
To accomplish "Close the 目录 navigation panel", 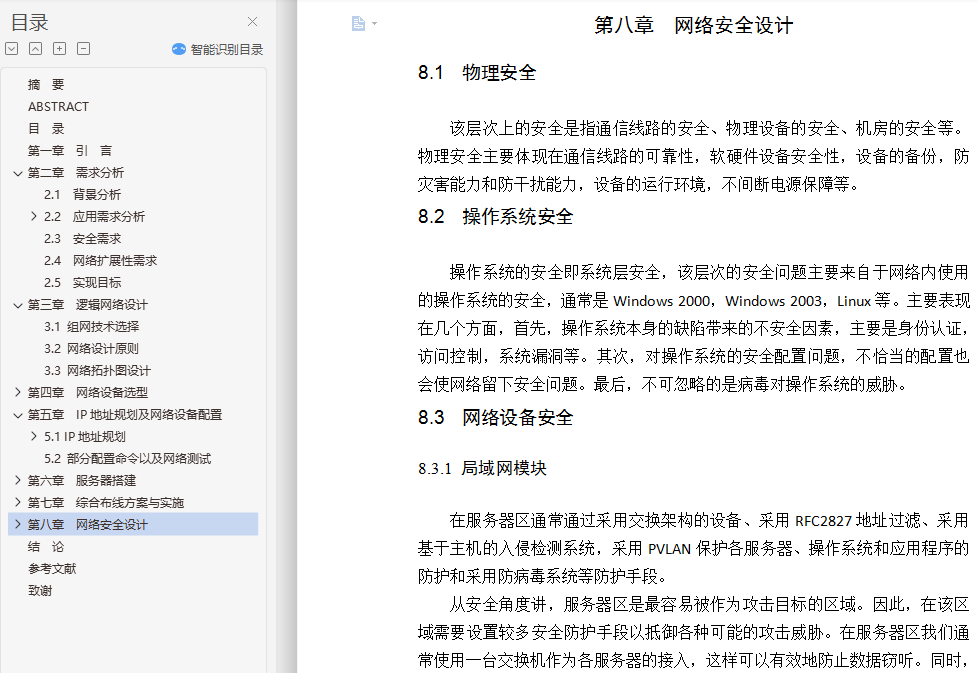I will 252,22.
